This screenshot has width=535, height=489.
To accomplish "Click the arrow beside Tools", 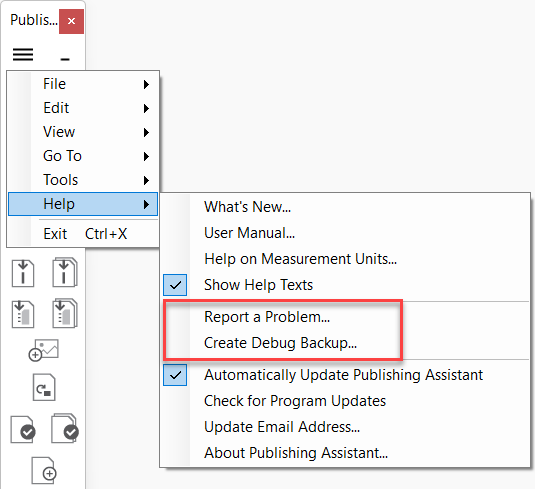I will [146, 180].
